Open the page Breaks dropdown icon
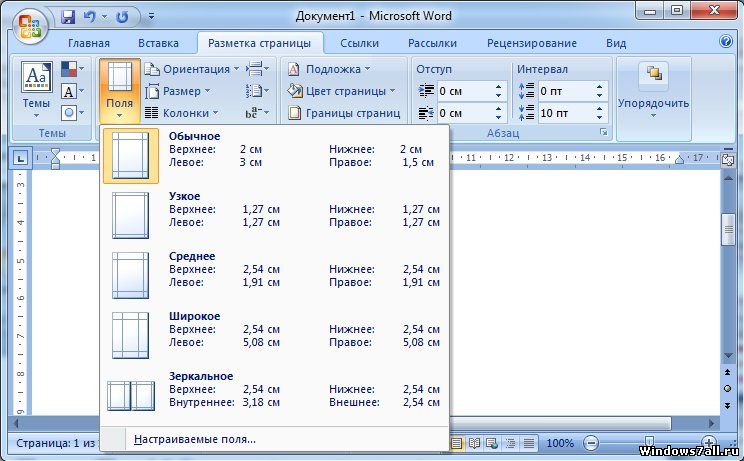This screenshot has width=744, height=461. (x=257, y=69)
